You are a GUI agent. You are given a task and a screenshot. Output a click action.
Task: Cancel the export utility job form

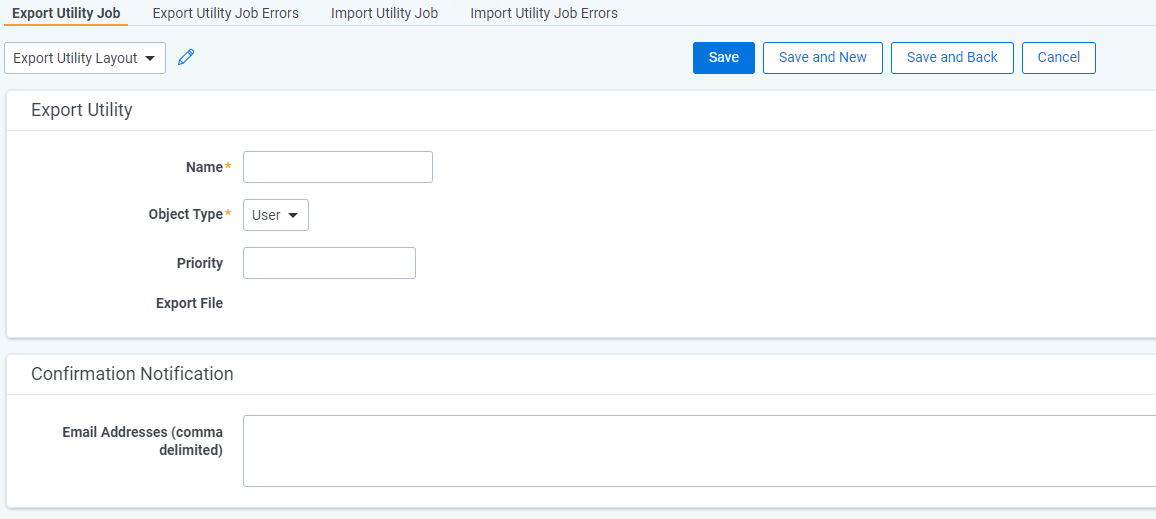[x=1059, y=58]
